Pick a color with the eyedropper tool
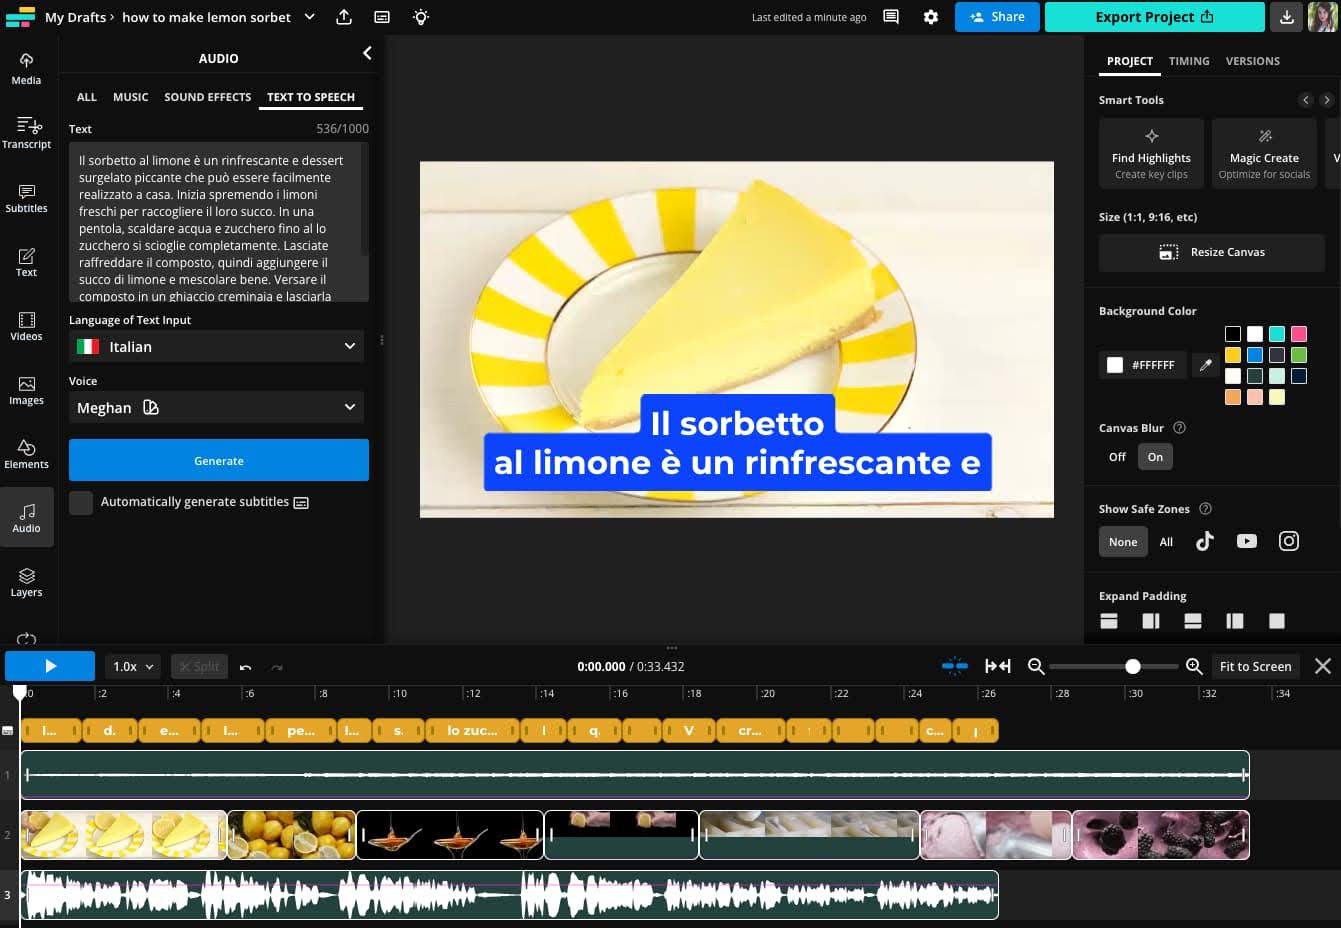The width and height of the screenshot is (1341, 928). point(1205,365)
